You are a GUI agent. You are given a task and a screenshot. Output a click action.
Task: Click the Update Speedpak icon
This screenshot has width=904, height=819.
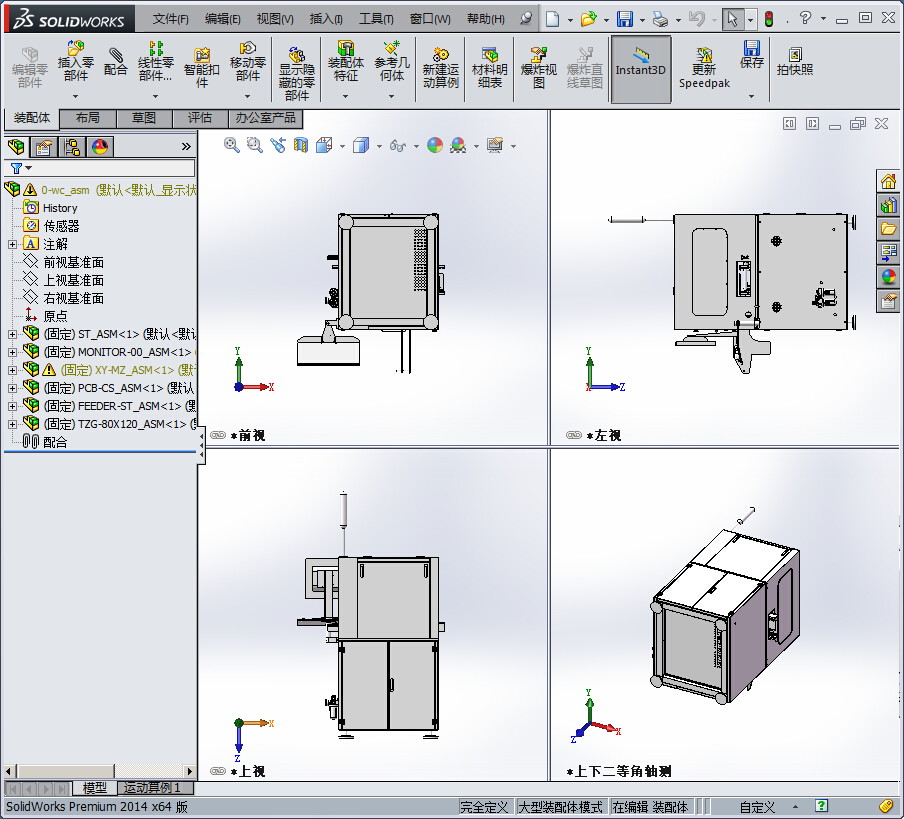click(704, 67)
